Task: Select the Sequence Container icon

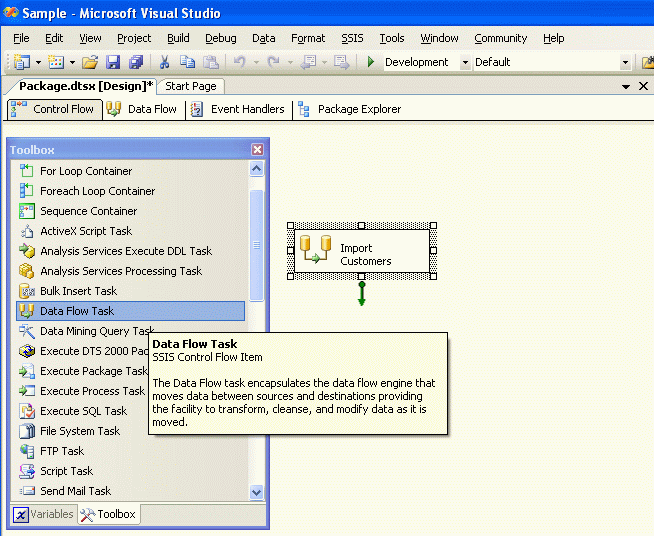Action: pos(27,211)
